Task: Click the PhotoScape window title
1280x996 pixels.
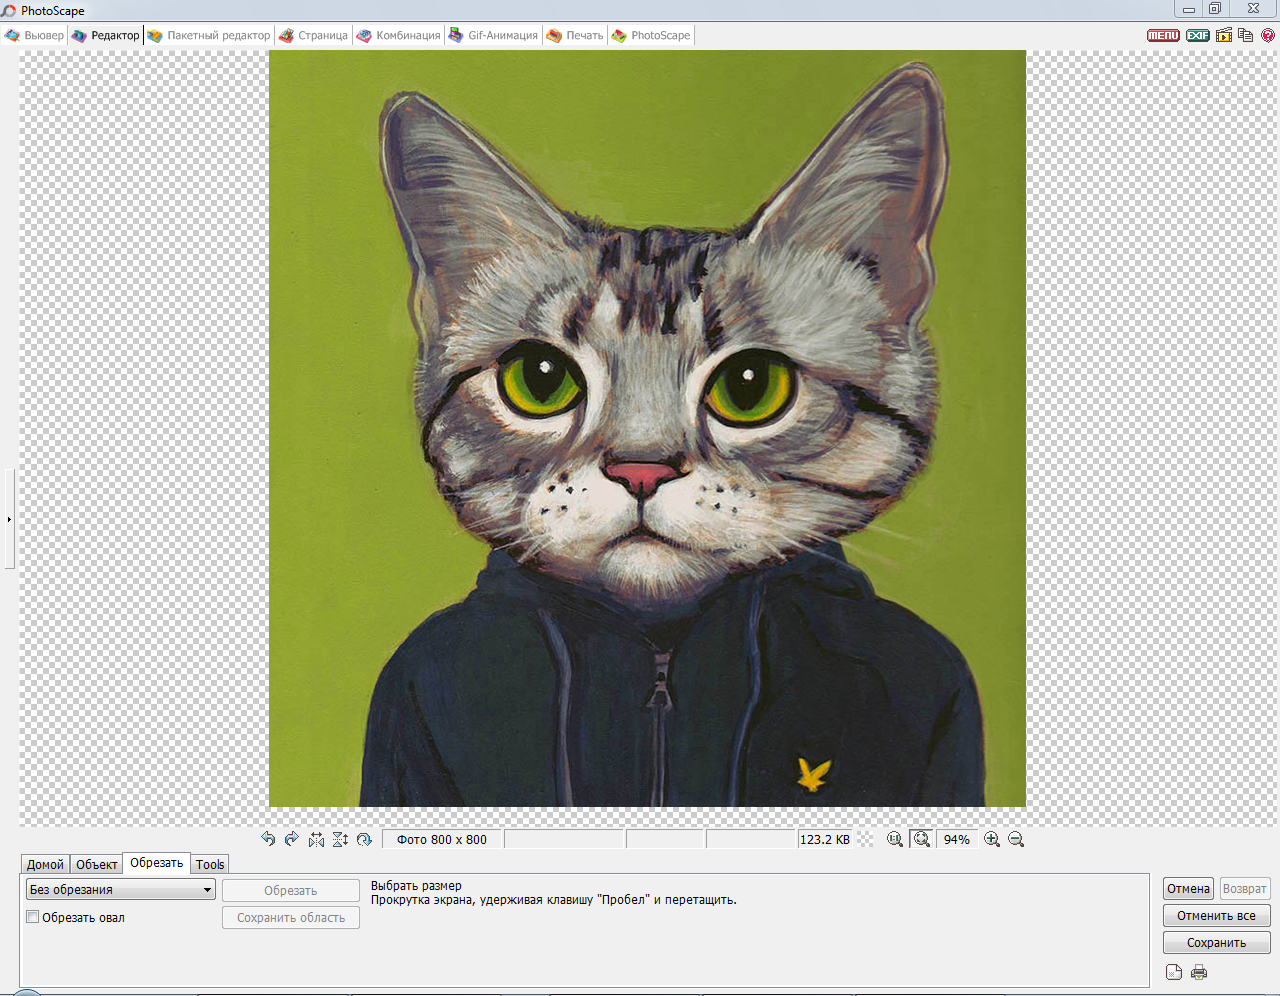Action: point(53,11)
